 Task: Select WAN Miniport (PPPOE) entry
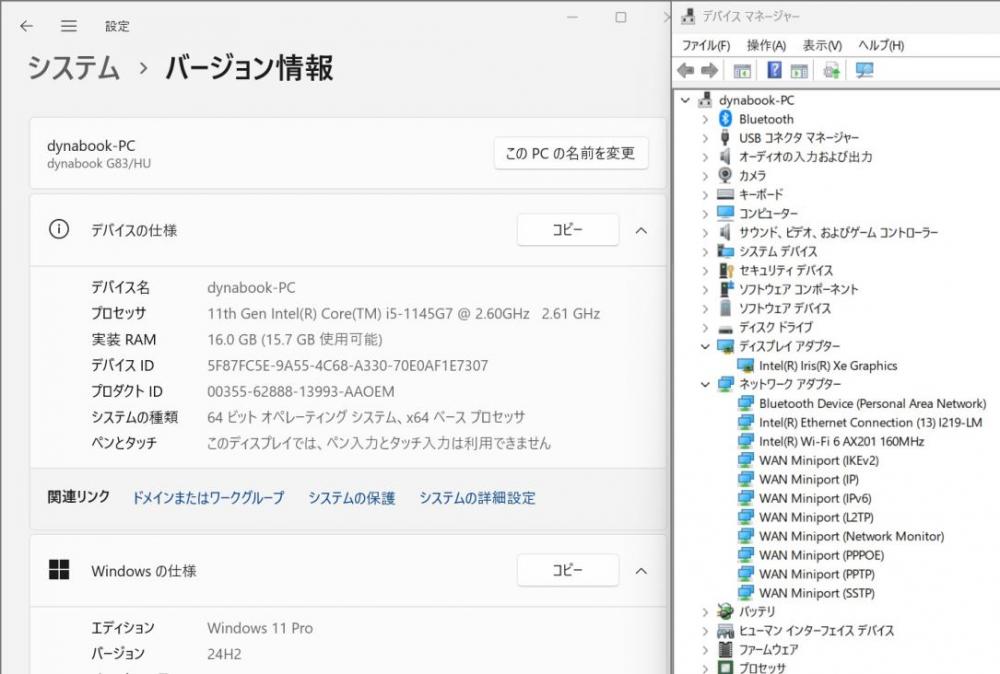click(x=821, y=555)
